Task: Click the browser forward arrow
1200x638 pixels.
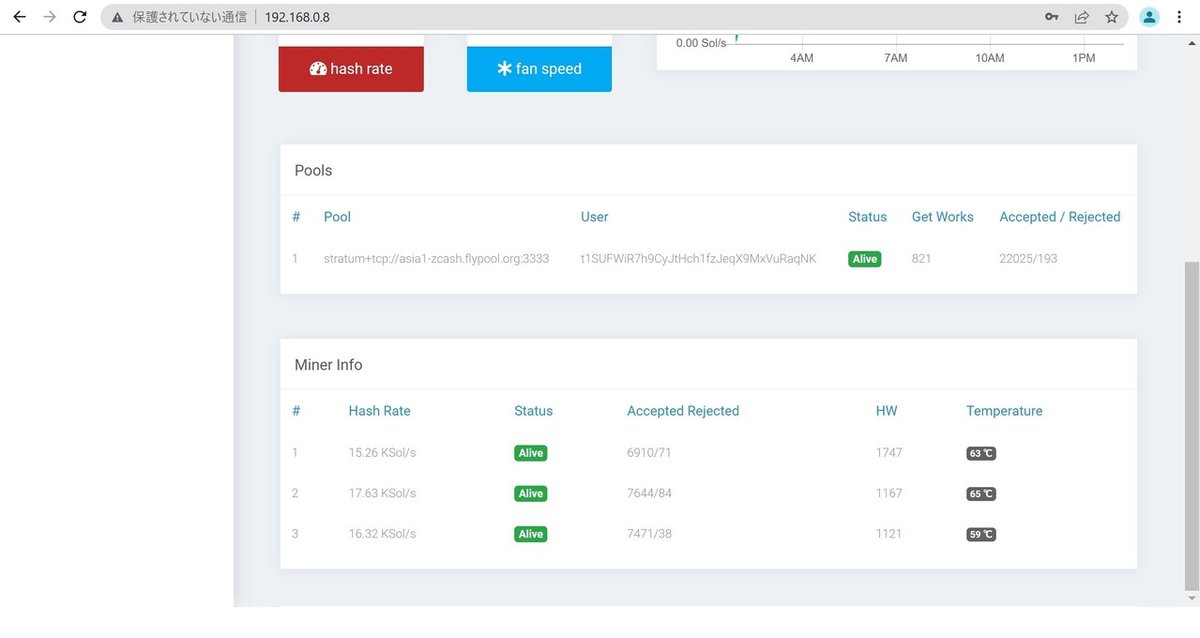Action: [49, 17]
